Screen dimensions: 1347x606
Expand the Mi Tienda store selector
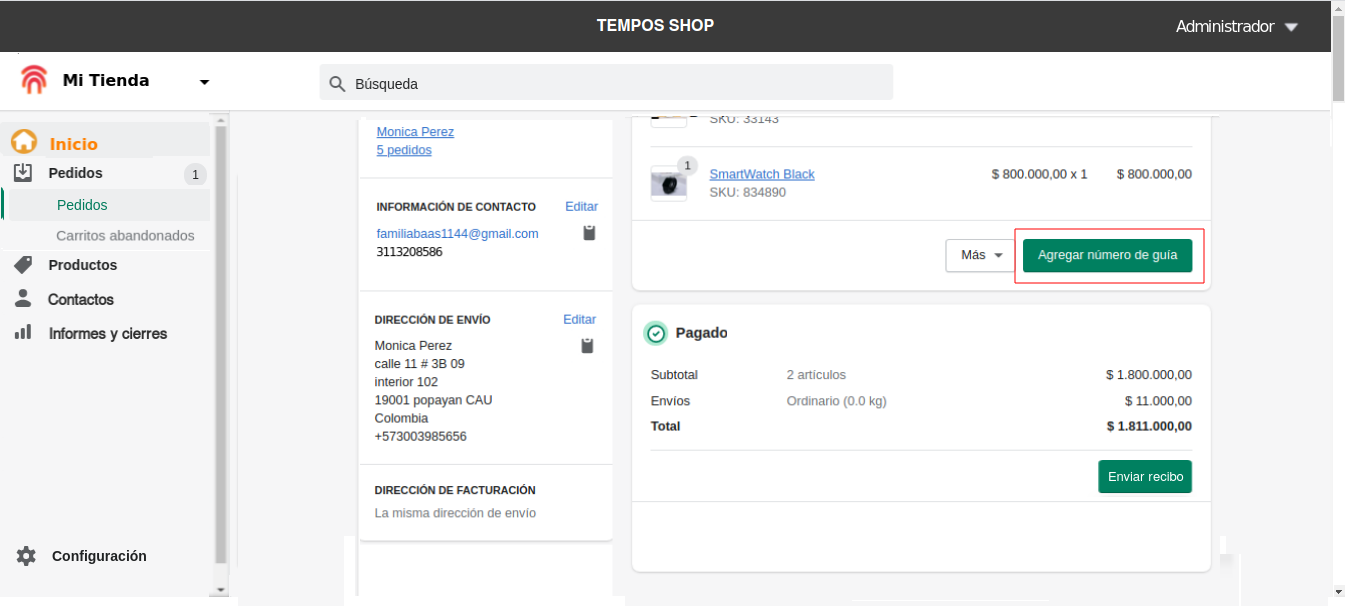204,82
